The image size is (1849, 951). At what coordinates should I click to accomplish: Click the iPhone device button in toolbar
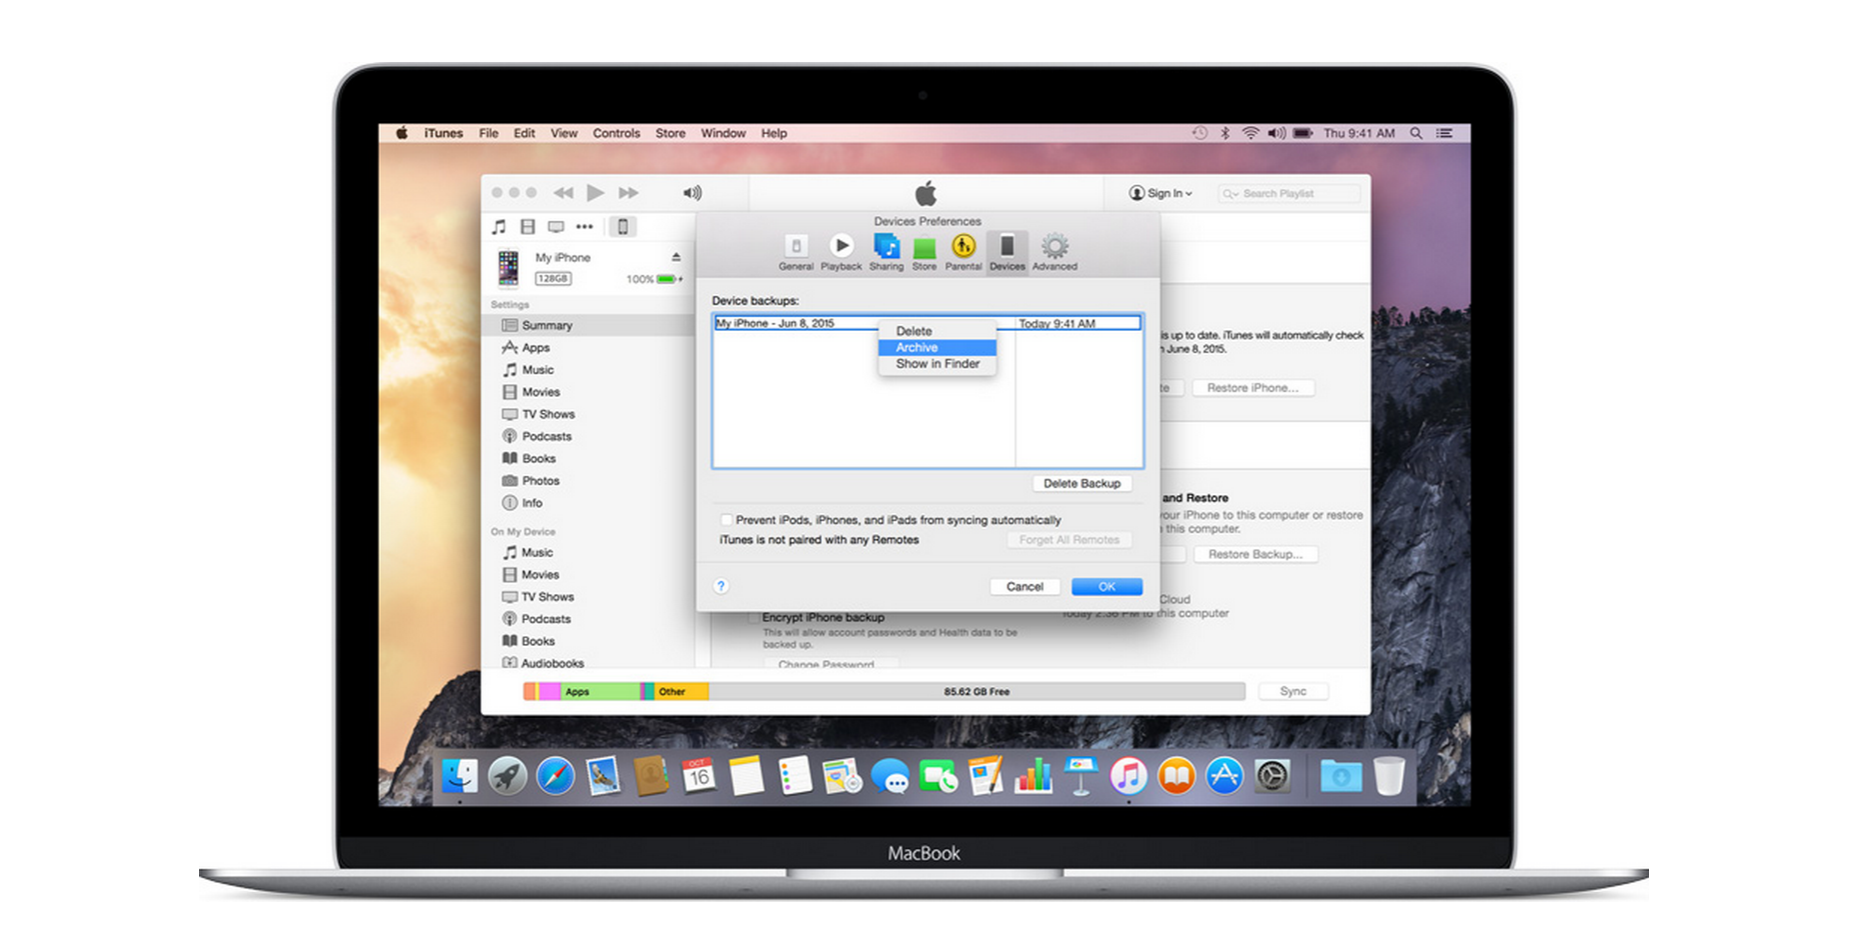(x=622, y=227)
